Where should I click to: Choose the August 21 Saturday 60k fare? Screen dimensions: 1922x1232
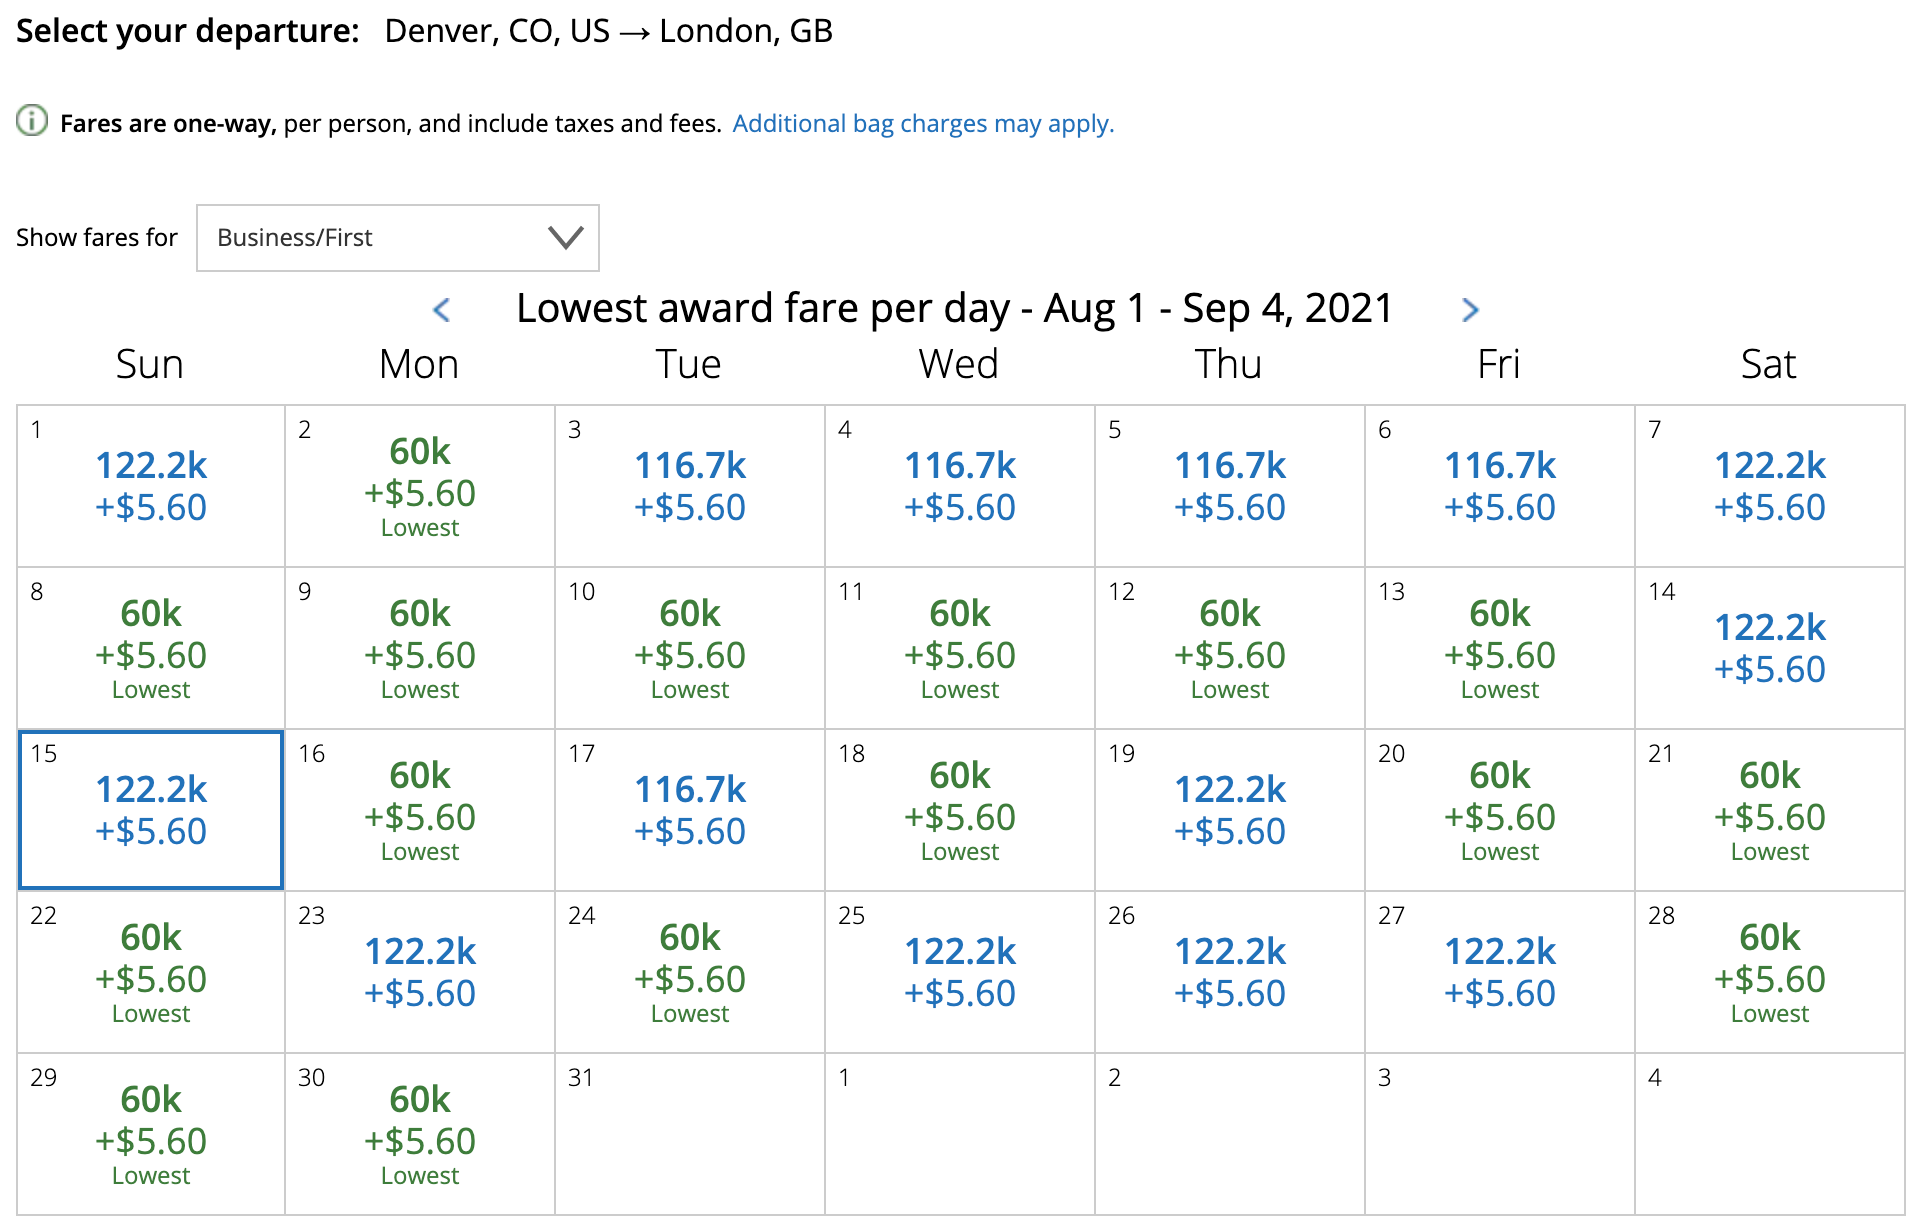pyautogui.click(x=1770, y=810)
